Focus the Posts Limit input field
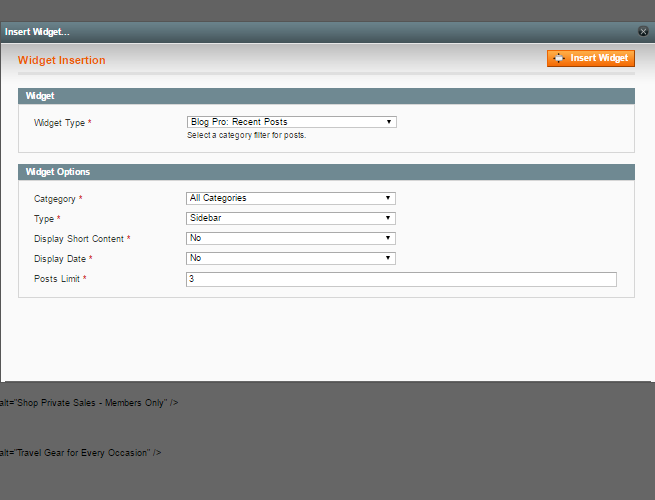Viewport: 655px width, 500px height. (401, 279)
